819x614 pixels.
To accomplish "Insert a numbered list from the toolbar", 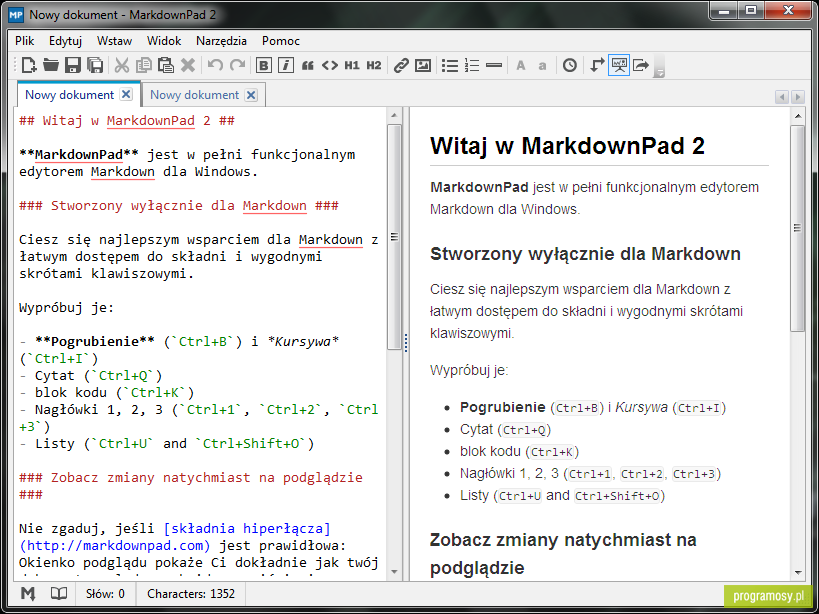I will pos(472,65).
